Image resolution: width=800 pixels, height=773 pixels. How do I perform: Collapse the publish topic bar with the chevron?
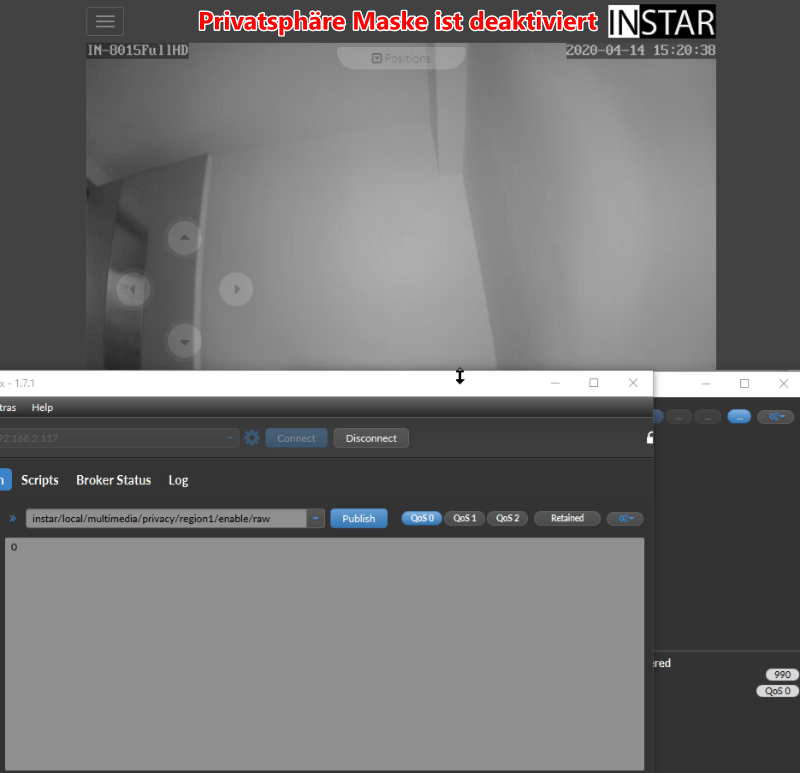pyautogui.click(x=14, y=518)
